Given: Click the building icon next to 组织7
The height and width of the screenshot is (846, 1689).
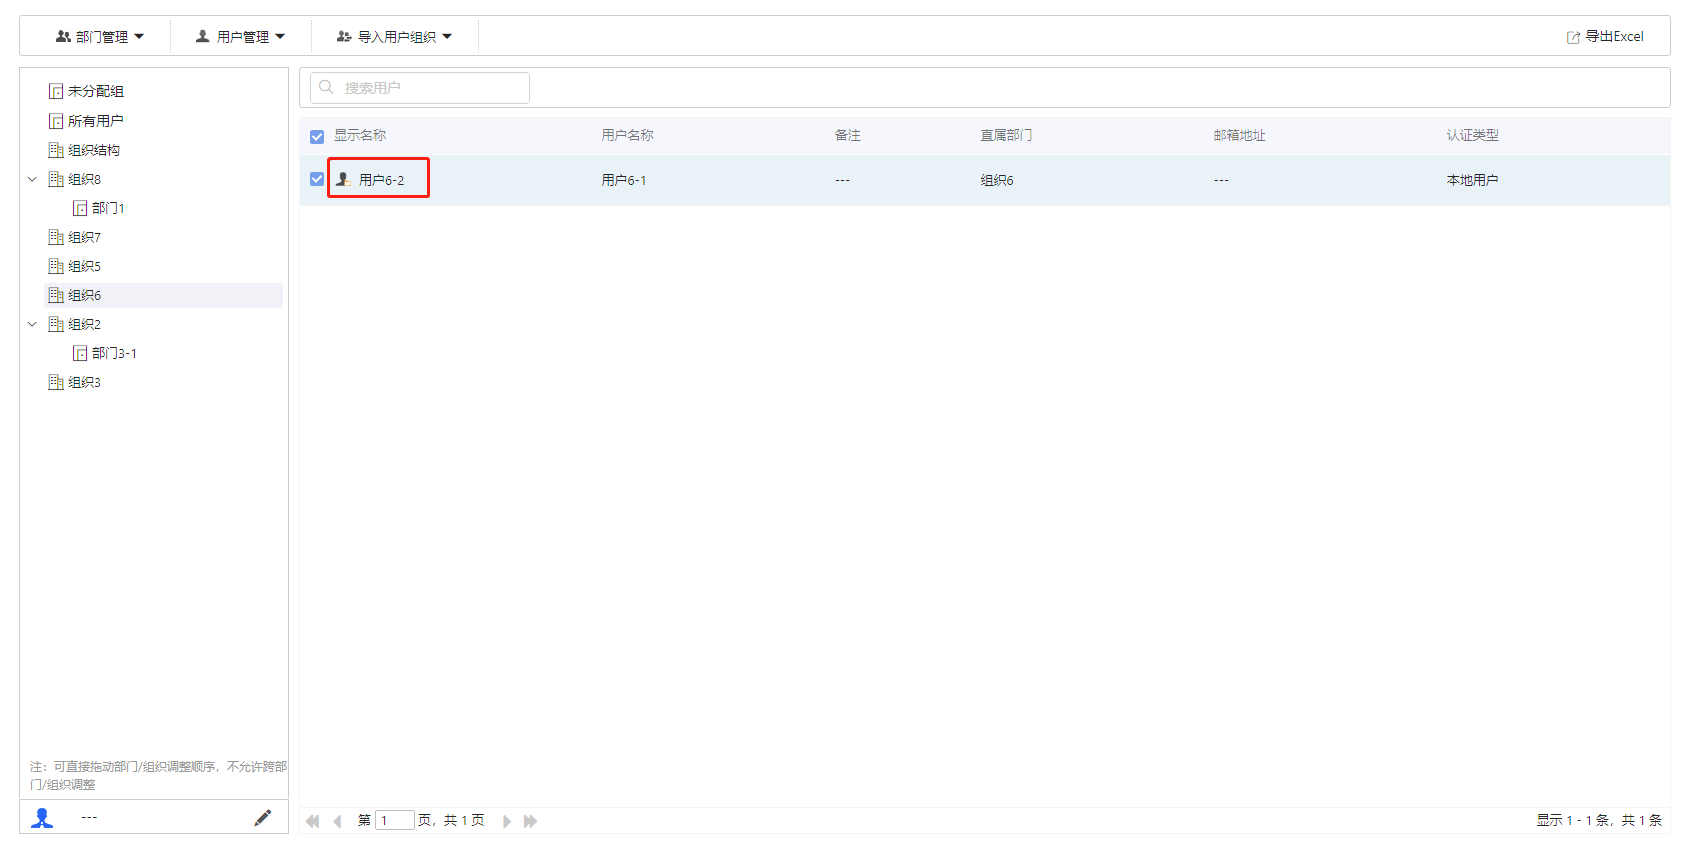Looking at the screenshot, I should tap(56, 237).
